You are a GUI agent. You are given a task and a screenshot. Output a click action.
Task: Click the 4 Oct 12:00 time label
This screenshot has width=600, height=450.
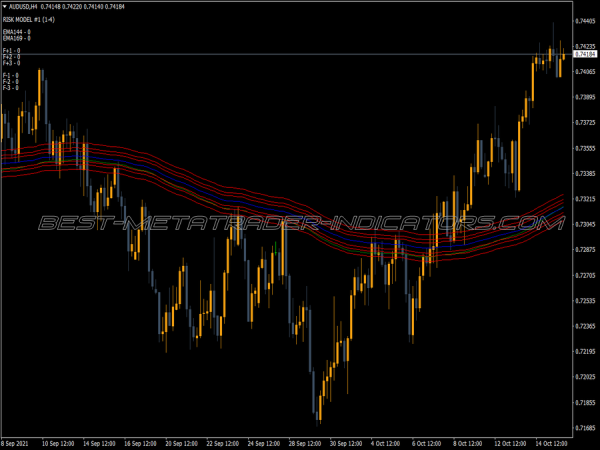pyautogui.click(x=392, y=443)
